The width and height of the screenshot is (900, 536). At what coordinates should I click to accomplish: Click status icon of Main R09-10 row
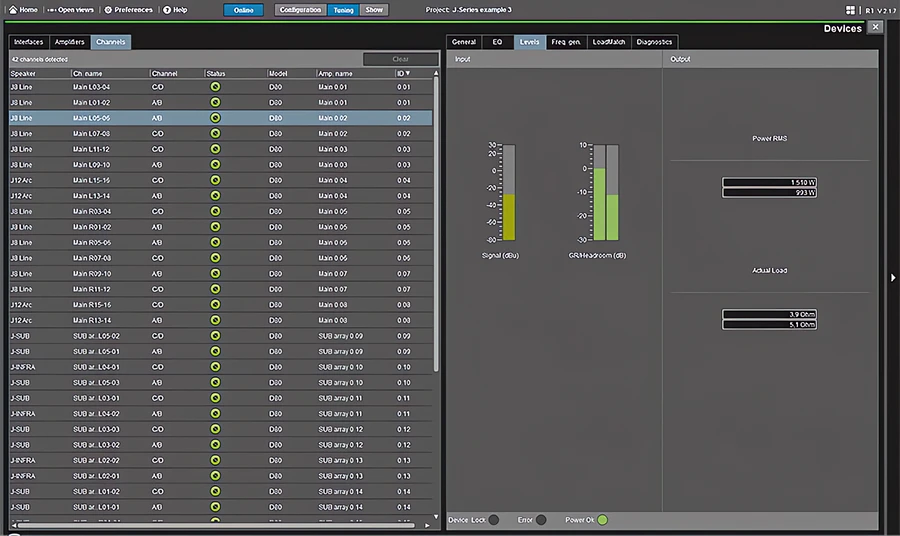pyautogui.click(x=215, y=274)
